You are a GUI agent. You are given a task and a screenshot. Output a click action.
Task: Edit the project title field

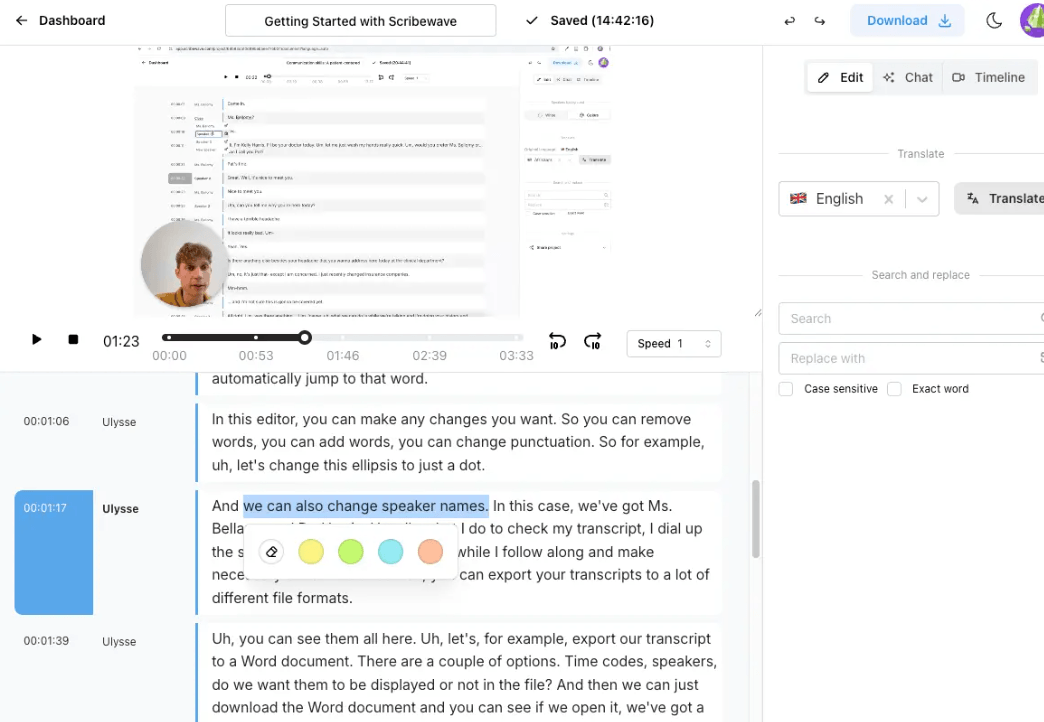pos(360,21)
